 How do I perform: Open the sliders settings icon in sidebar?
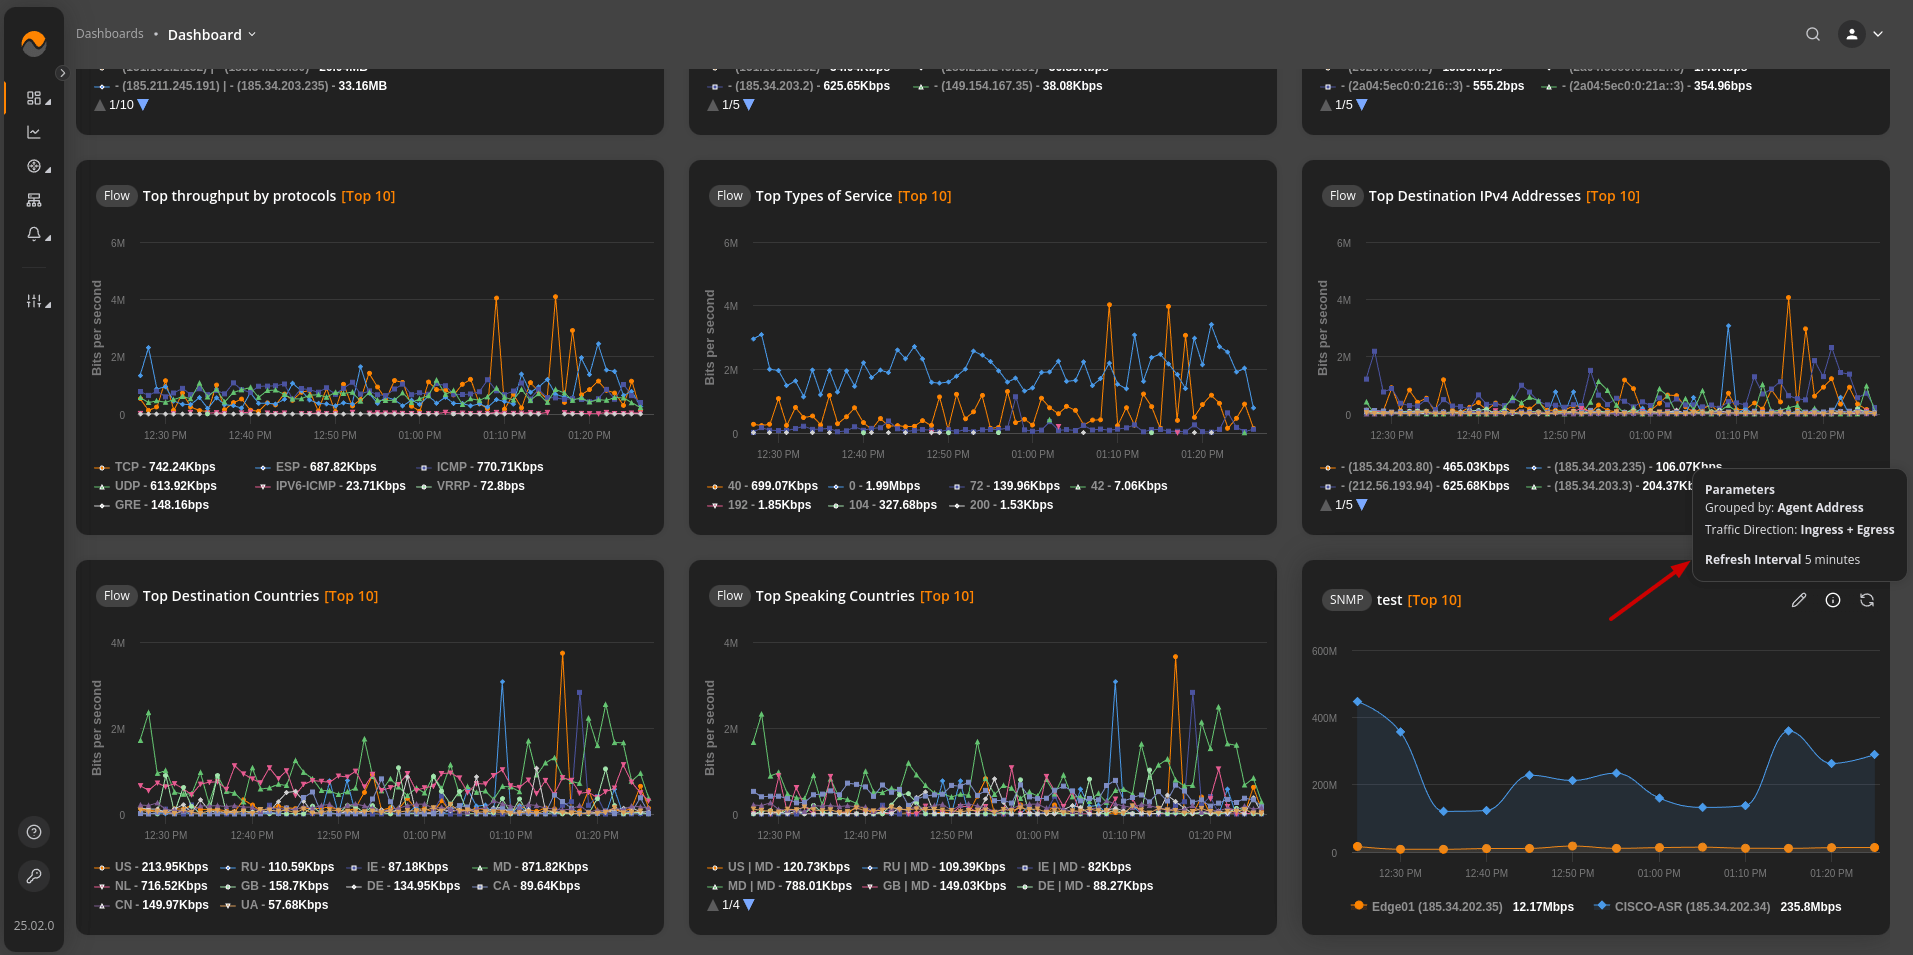[x=34, y=301]
